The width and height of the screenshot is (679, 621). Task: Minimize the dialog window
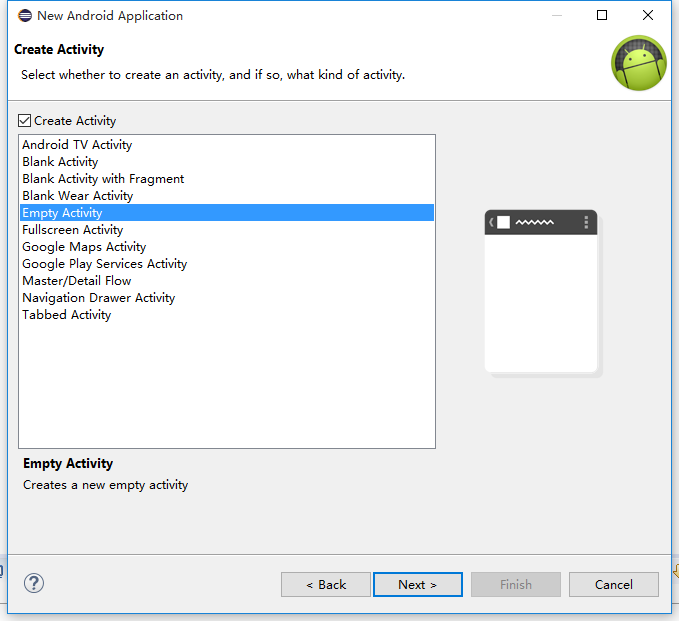point(557,15)
